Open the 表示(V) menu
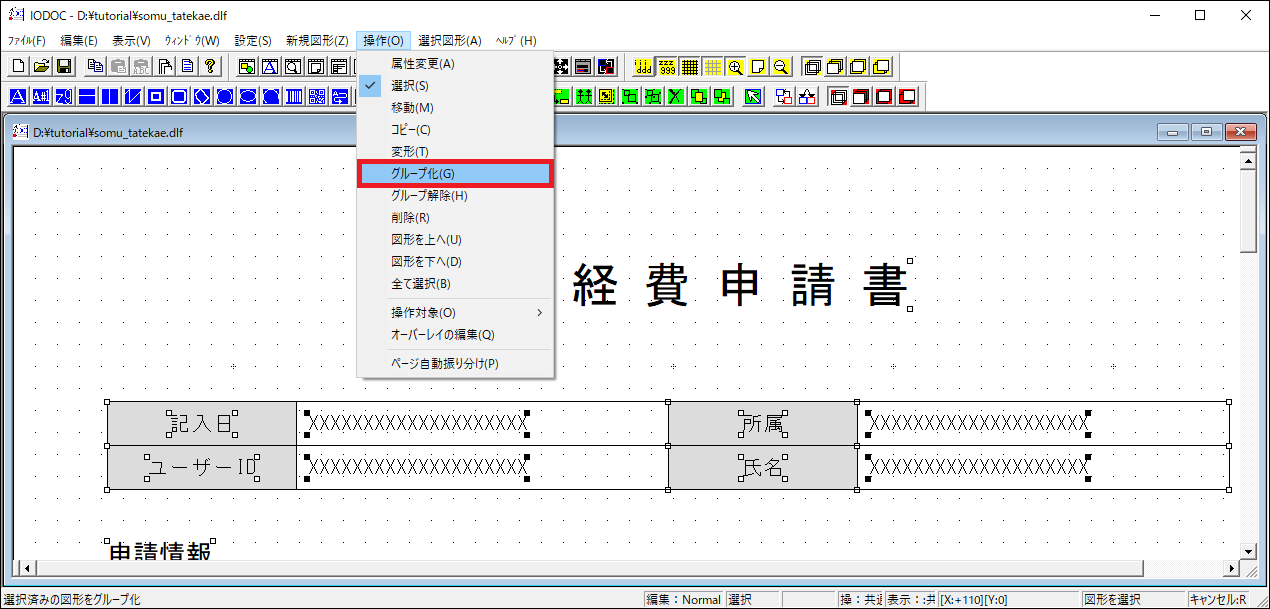 (131, 41)
